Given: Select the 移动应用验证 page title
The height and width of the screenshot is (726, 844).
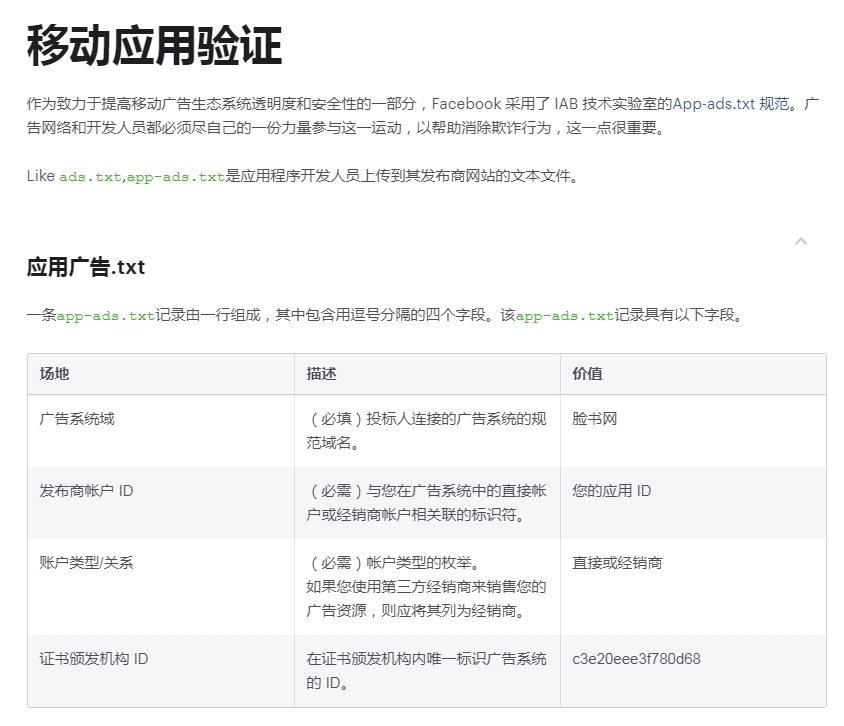Looking at the screenshot, I should click(154, 46).
